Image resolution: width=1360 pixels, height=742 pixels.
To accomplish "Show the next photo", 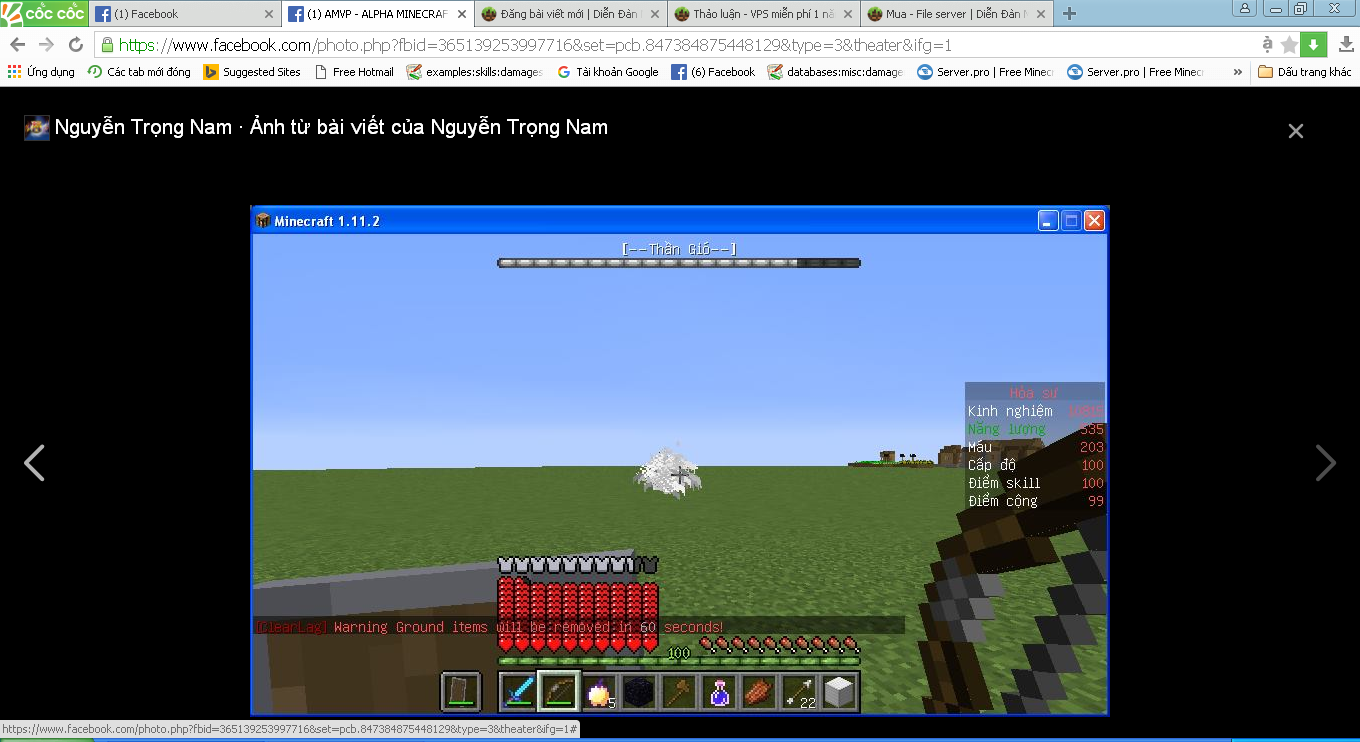I will click(1325, 463).
